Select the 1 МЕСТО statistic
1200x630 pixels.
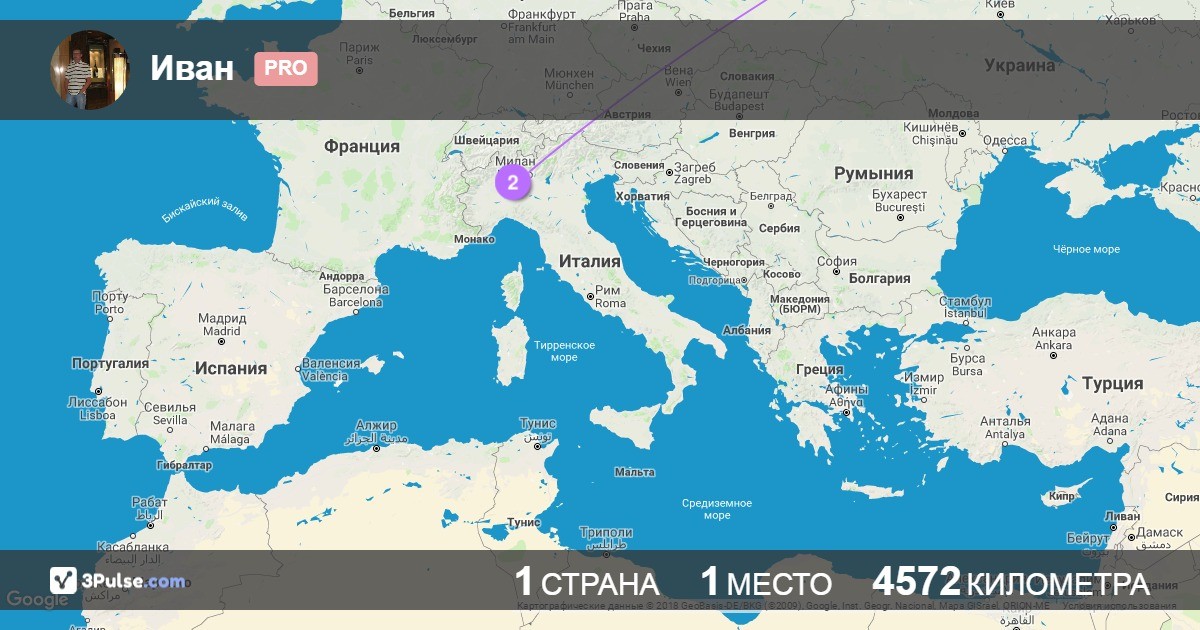point(766,583)
